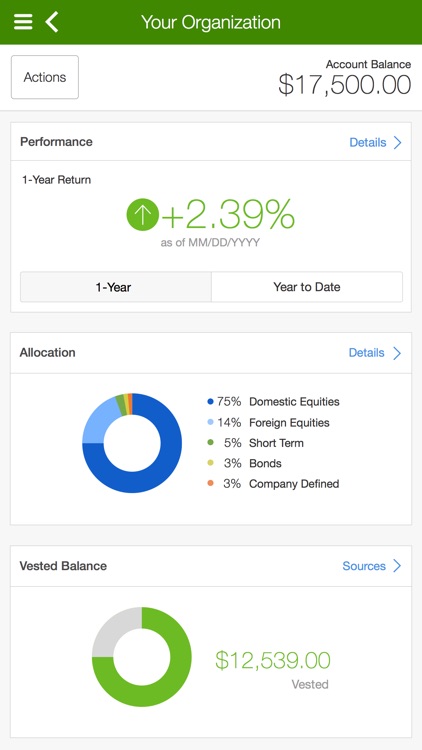Screen dimensions: 422x750
Task: Tap the $12,539.00 vested amount
Action: (x=273, y=661)
